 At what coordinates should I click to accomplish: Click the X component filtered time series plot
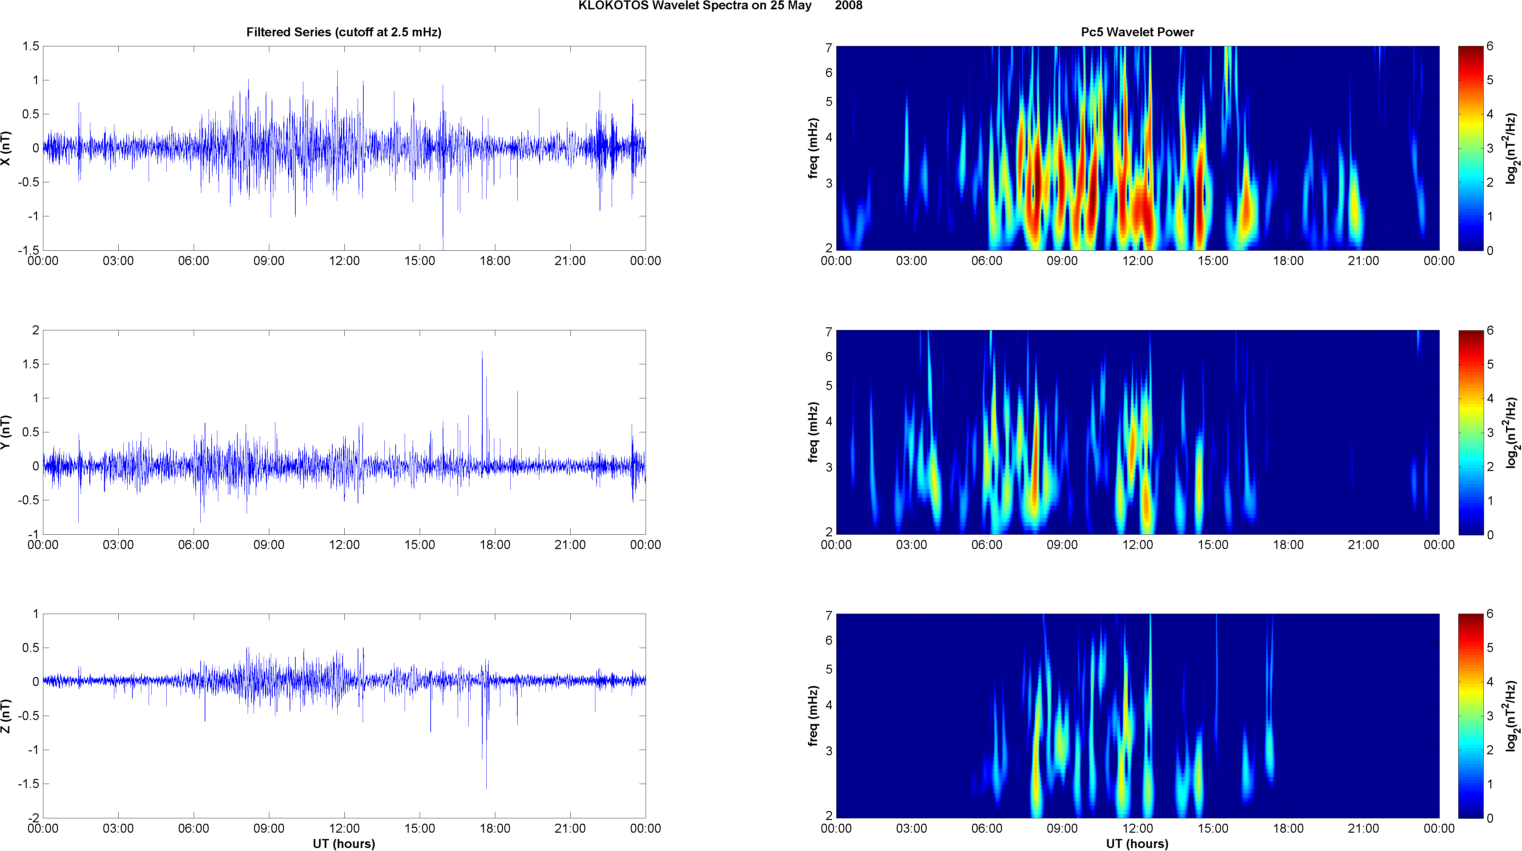tap(344, 148)
